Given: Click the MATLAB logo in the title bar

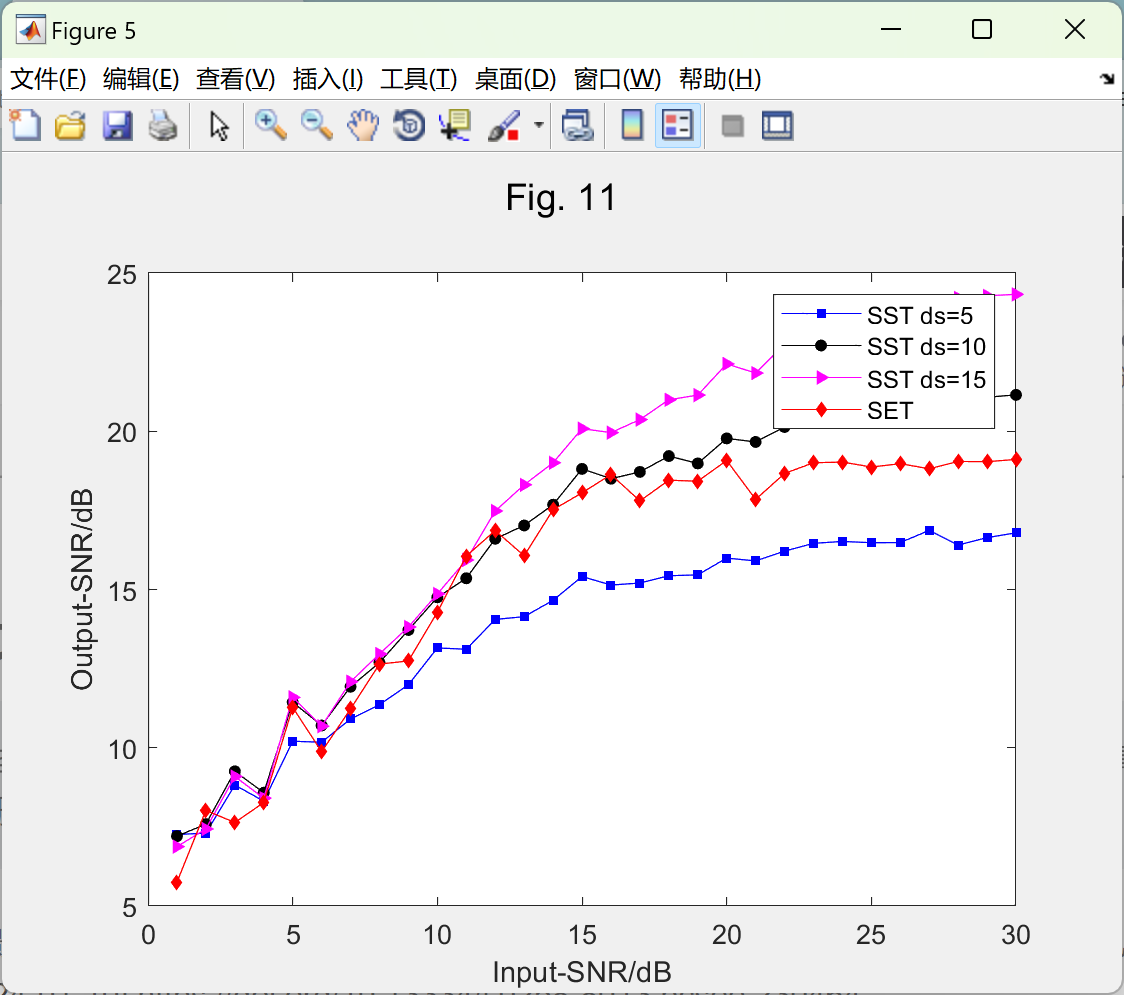Looking at the screenshot, I should coord(31,30).
